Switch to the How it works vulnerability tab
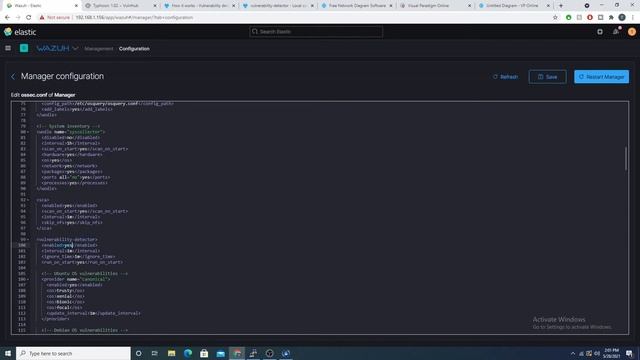The height and width of the screenshot is (360, 640). pos(199,6)
